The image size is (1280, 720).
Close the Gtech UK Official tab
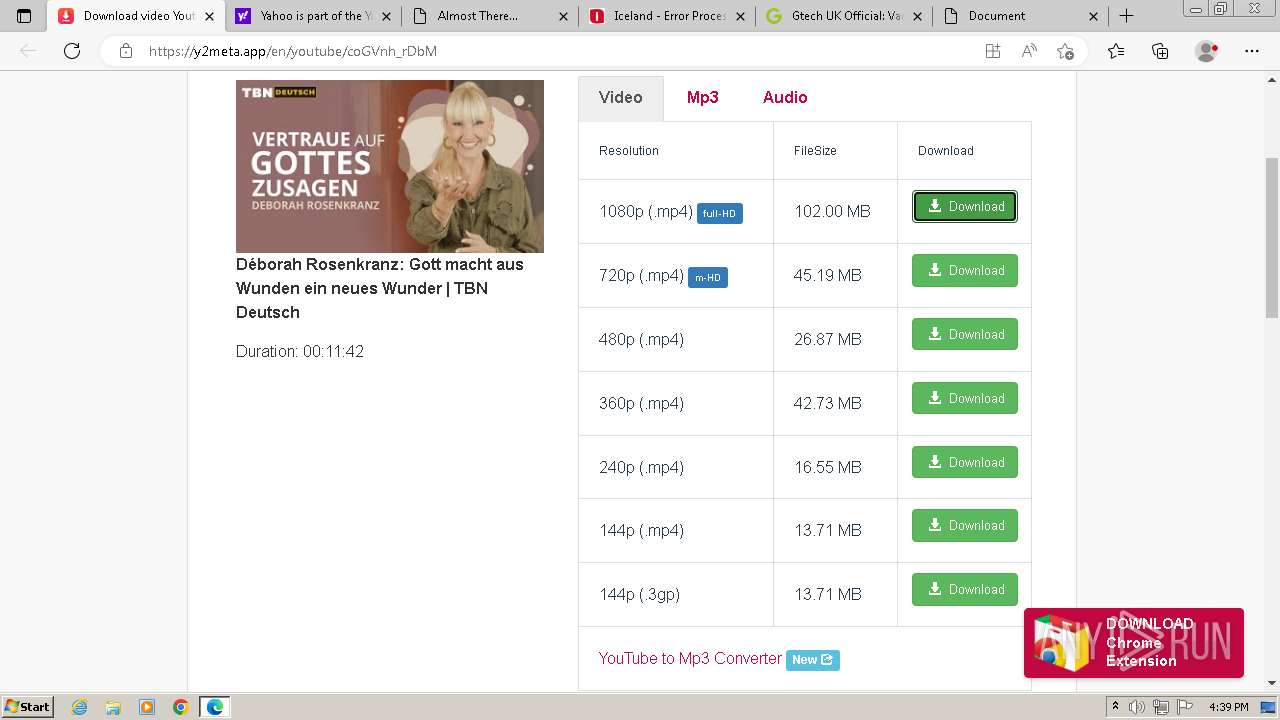coord(917,16)
